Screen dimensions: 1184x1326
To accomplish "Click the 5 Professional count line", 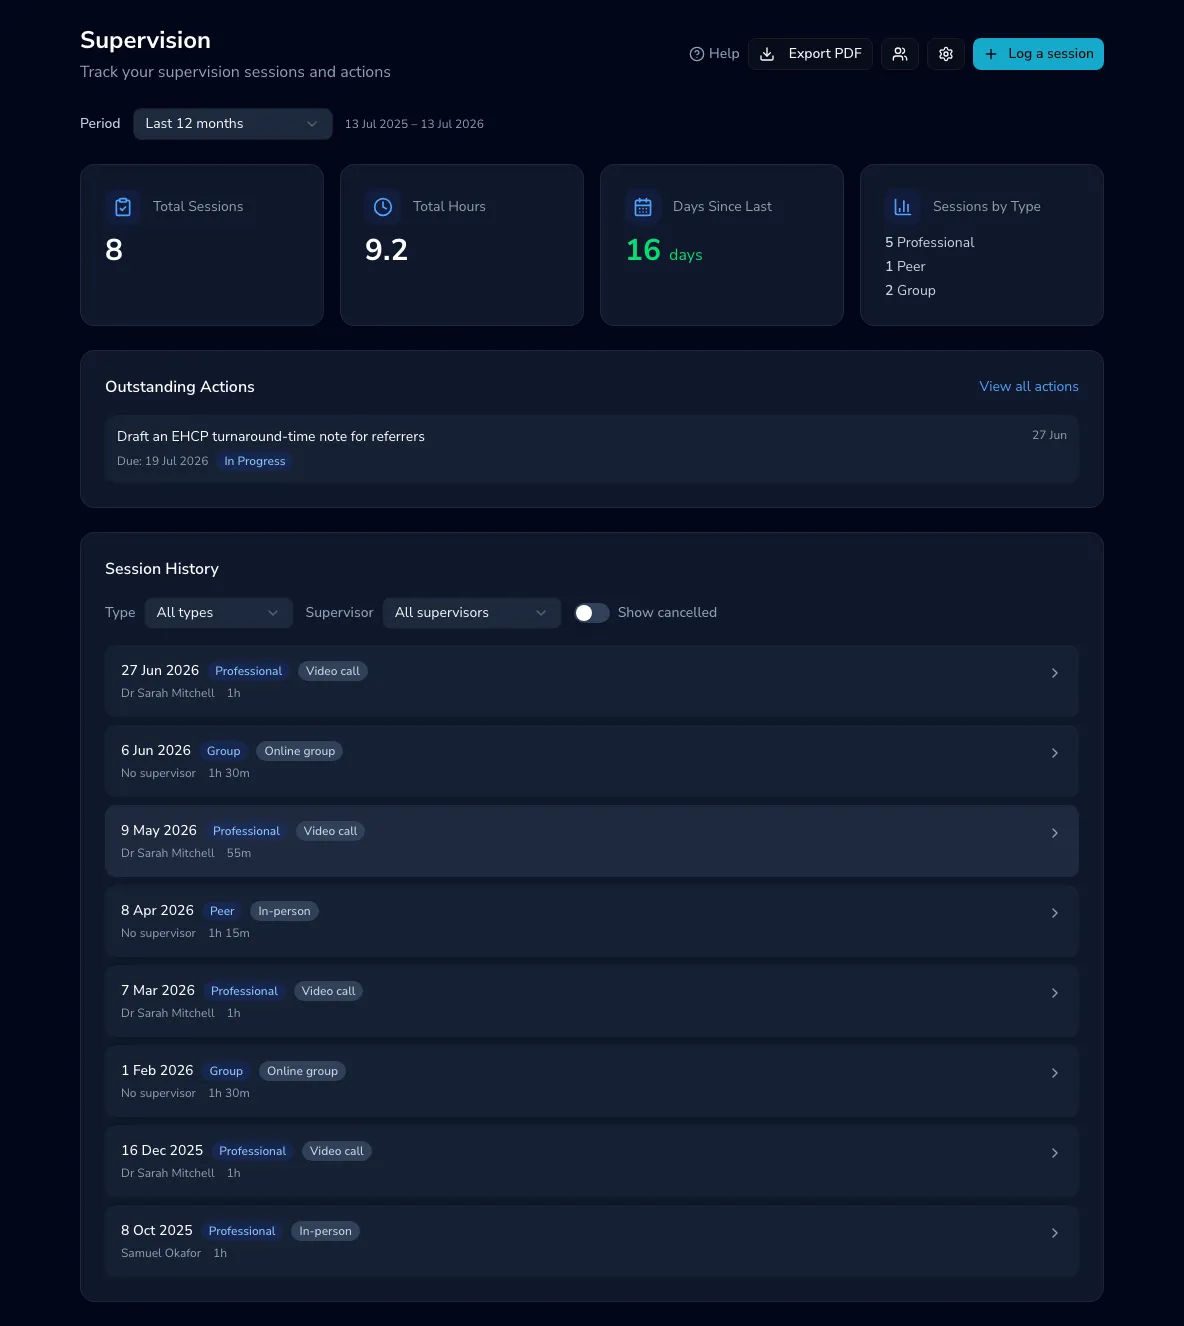I will coord(929,243).
